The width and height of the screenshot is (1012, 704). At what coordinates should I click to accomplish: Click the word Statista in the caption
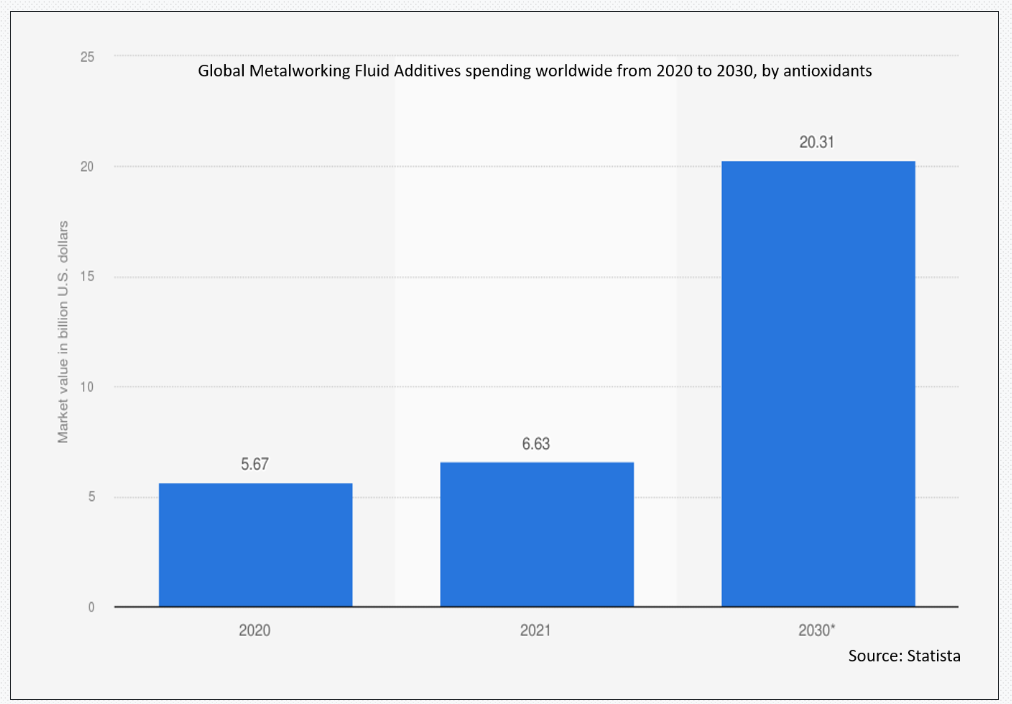(933, 656)
